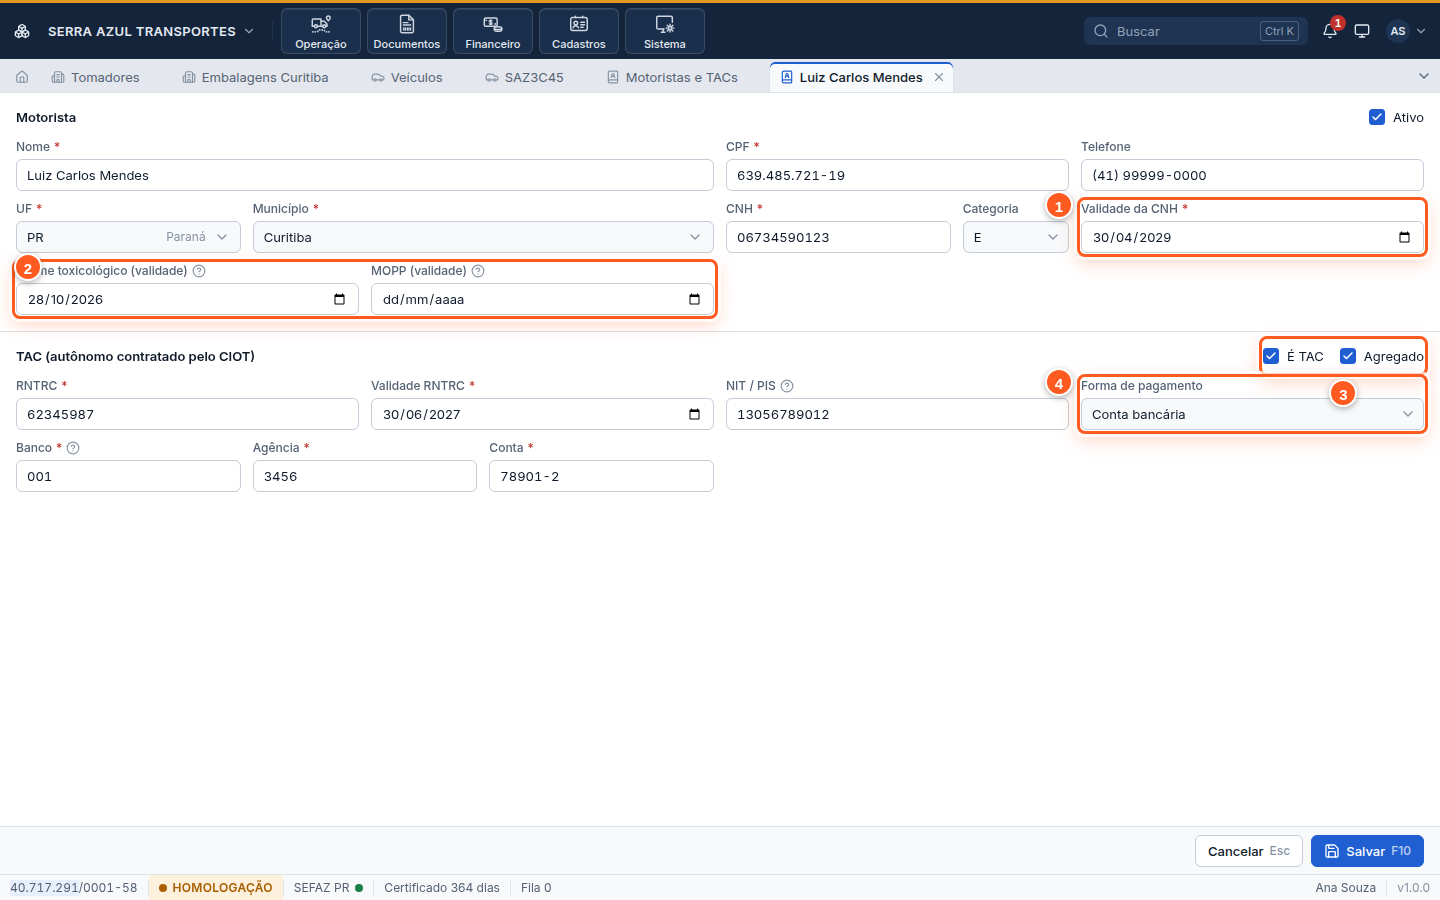Viewport: 1440px width, 900px height.
Task: Uncheck the É TAC checkbox
Action: 1271,356
